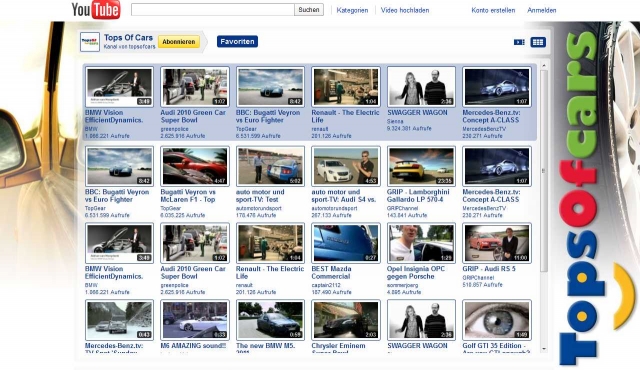The image size is (640, 370).
Task: Click Konto erstellen link
Action: pos(493,10)
